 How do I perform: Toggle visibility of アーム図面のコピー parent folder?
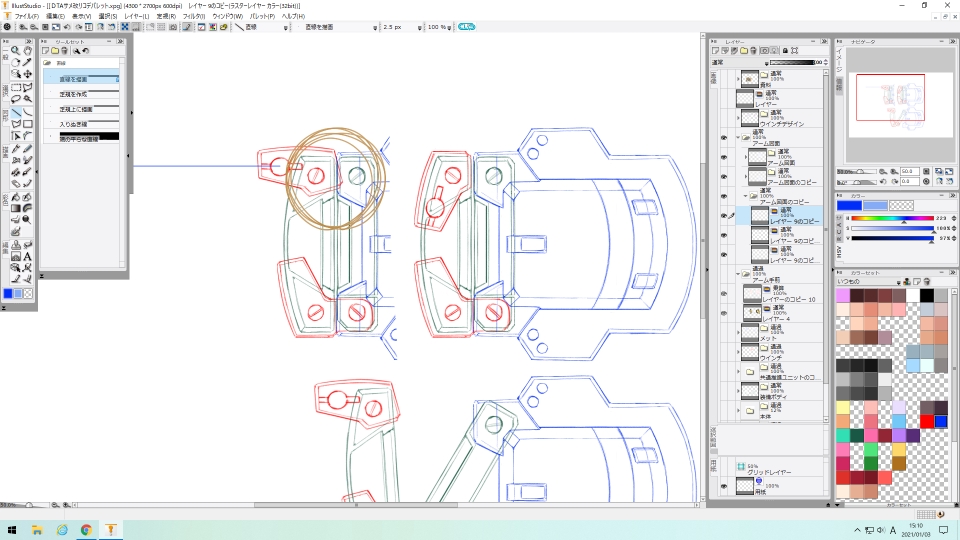click(724, 196)
